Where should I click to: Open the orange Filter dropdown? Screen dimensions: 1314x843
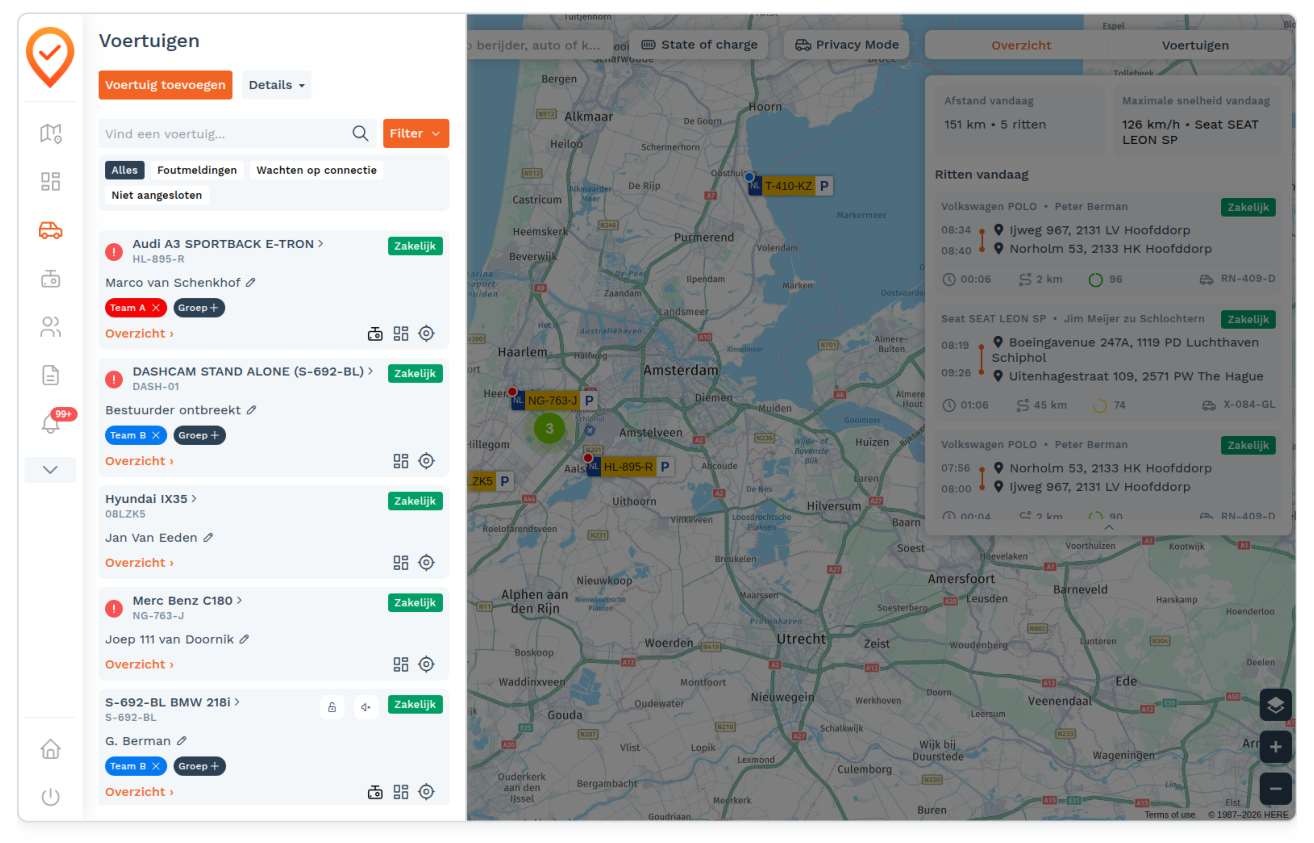click(x=416, y=133)
